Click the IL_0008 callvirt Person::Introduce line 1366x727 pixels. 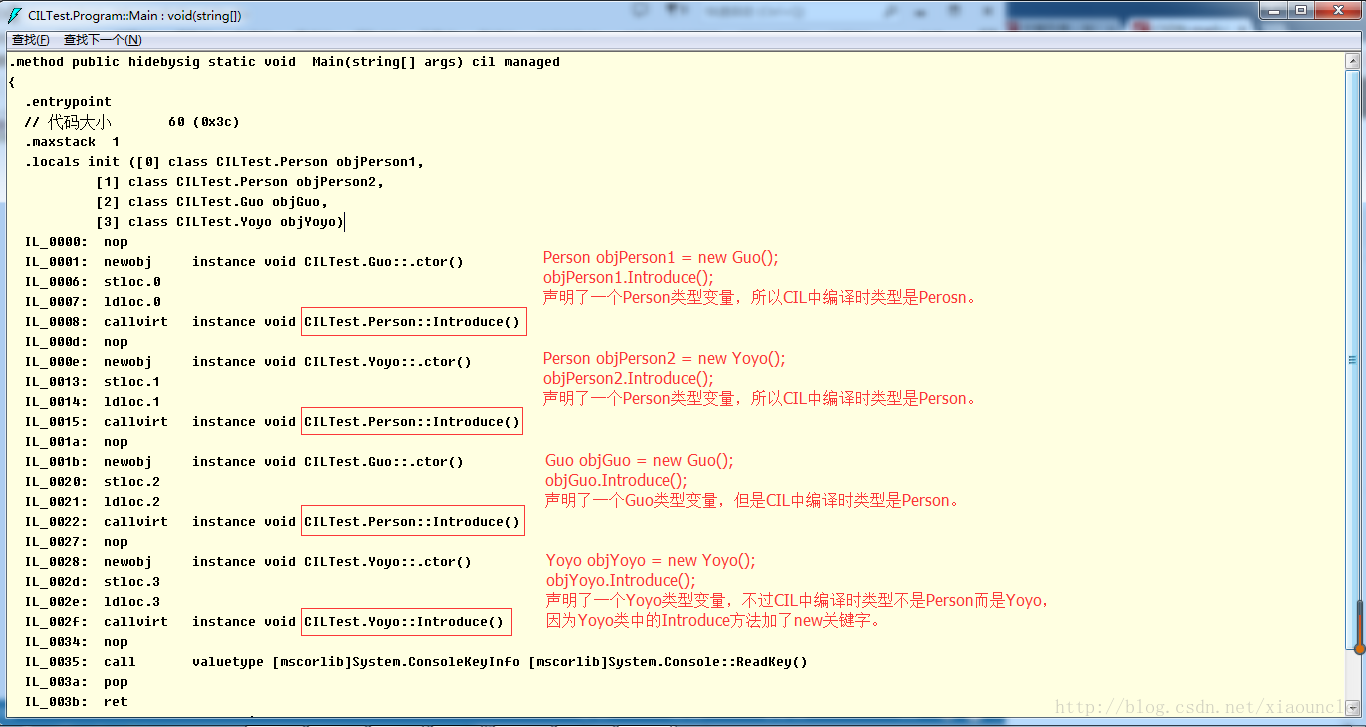pos(272,322)
